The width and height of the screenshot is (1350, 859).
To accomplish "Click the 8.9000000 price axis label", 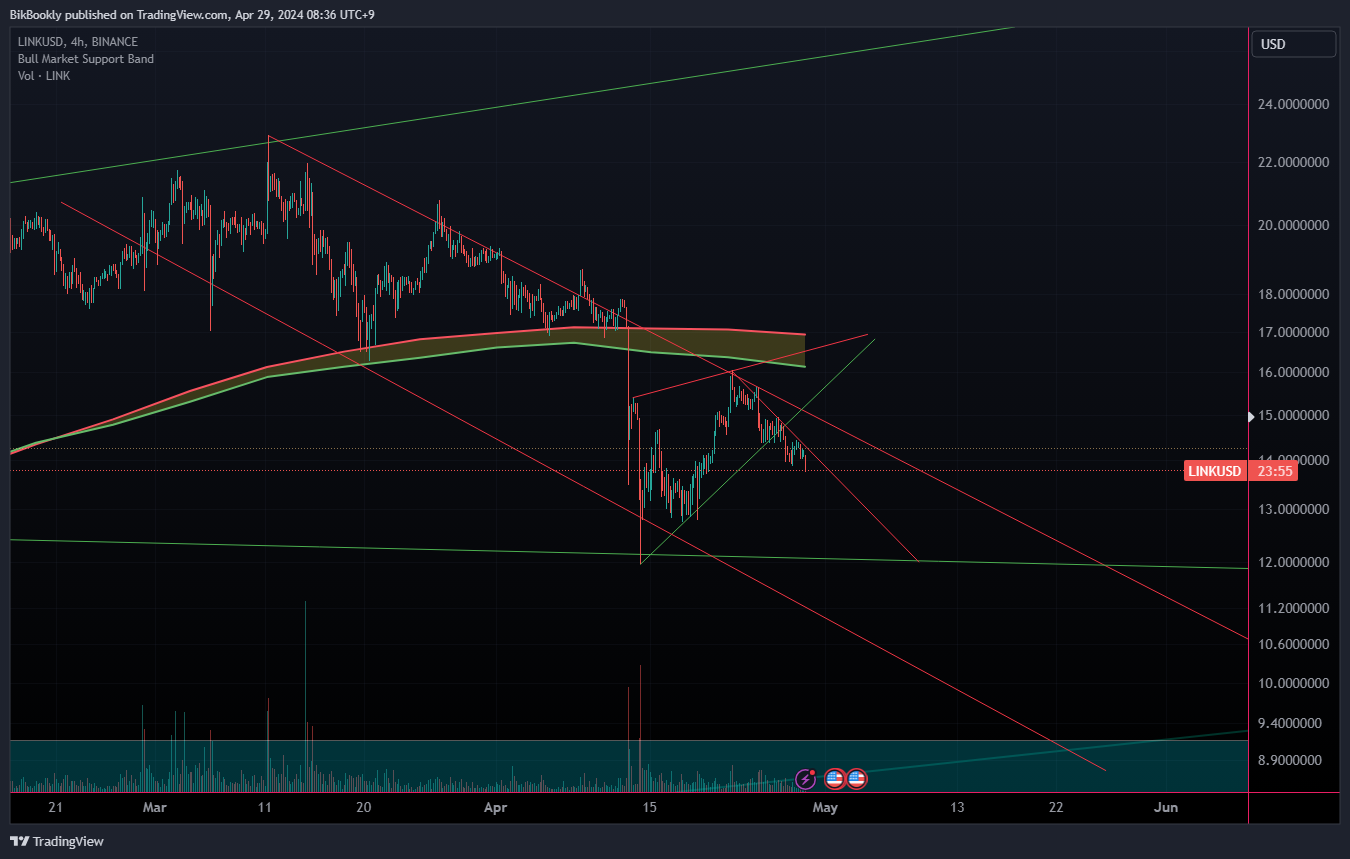I will pos(1292,760).
